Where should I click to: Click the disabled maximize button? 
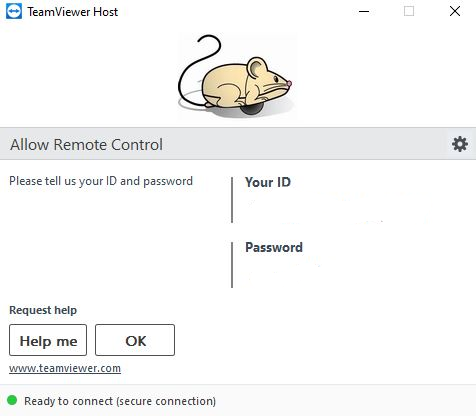click(409, 11)
